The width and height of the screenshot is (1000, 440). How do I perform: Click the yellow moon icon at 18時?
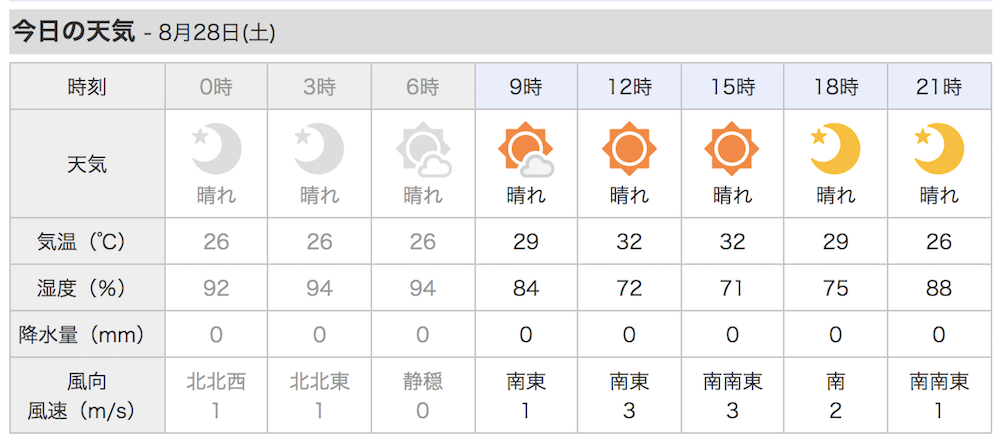(x=835, y=149)
